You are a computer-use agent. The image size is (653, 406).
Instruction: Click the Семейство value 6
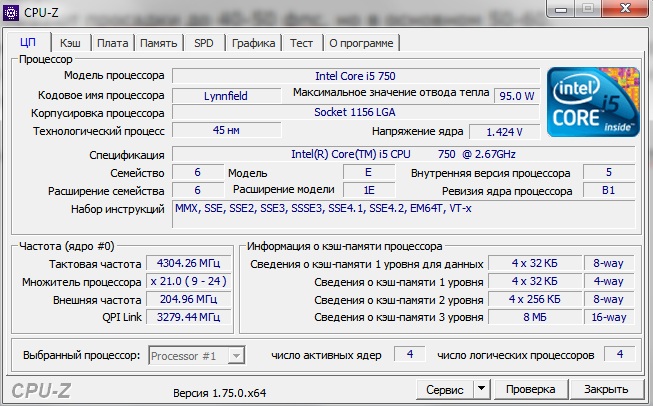click(x=198, y=172)
